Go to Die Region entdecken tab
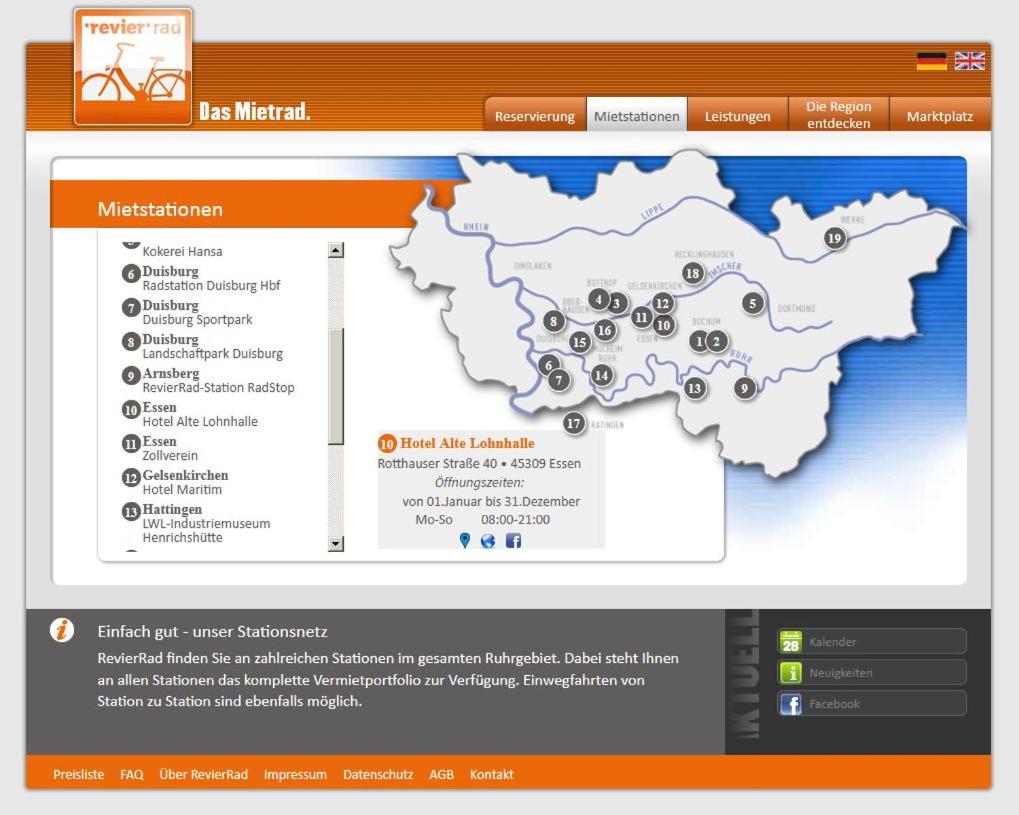Viewport: 1019px width, 815px height. click(x=838, y=115)
